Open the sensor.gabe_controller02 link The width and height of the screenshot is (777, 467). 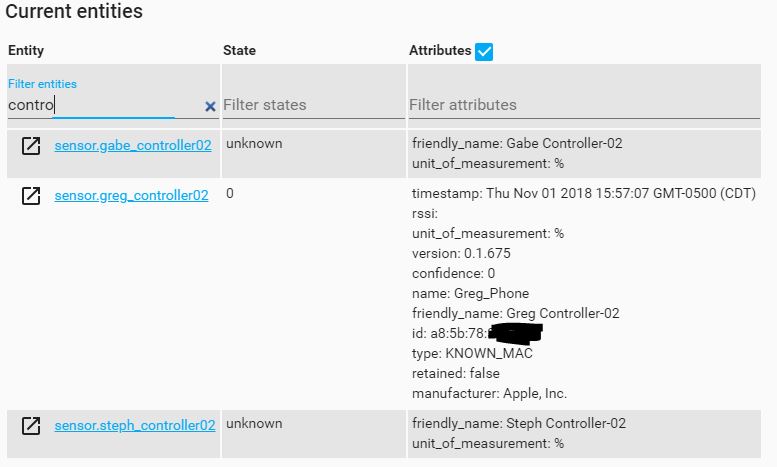[x=133, y=145]
